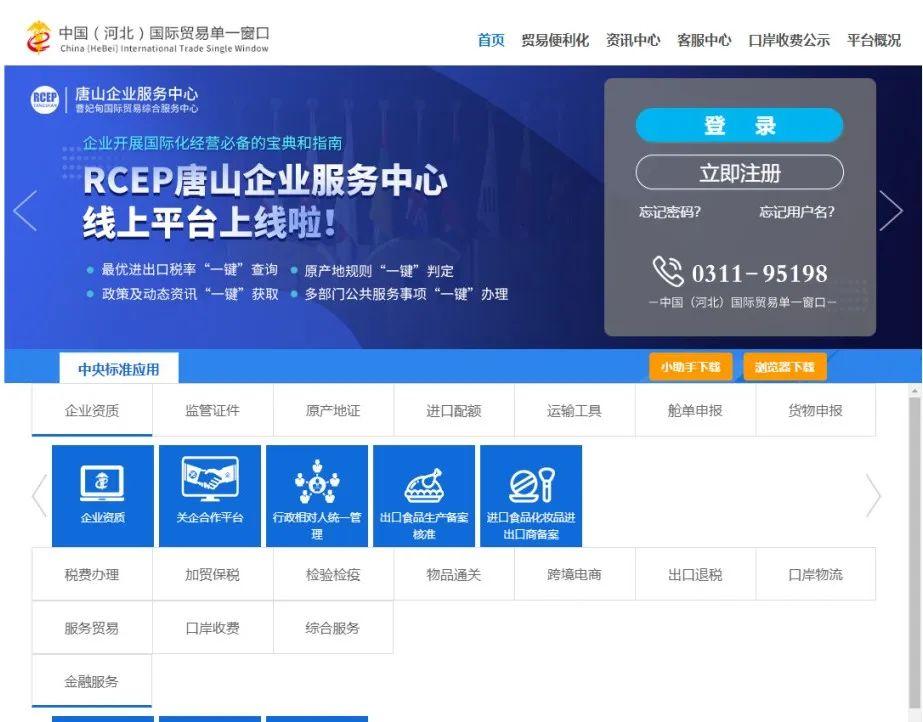The height and width of the screenshot is (722, 923).
Task: Click the RCEP唐山企业服务中心 banner headline
Action: click(x=264, y=179)
